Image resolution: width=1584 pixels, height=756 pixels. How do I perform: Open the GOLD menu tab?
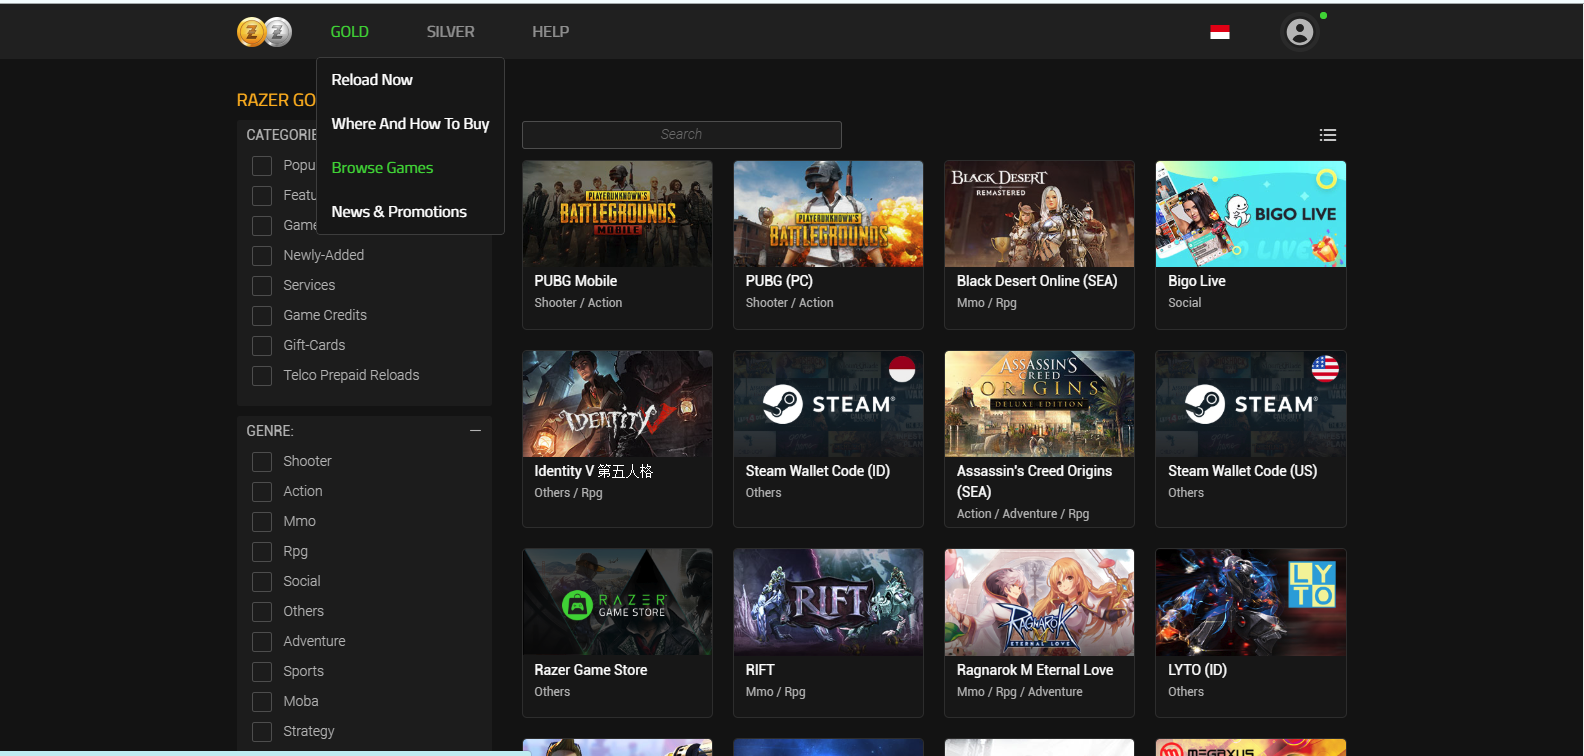(x=349, y=32)
